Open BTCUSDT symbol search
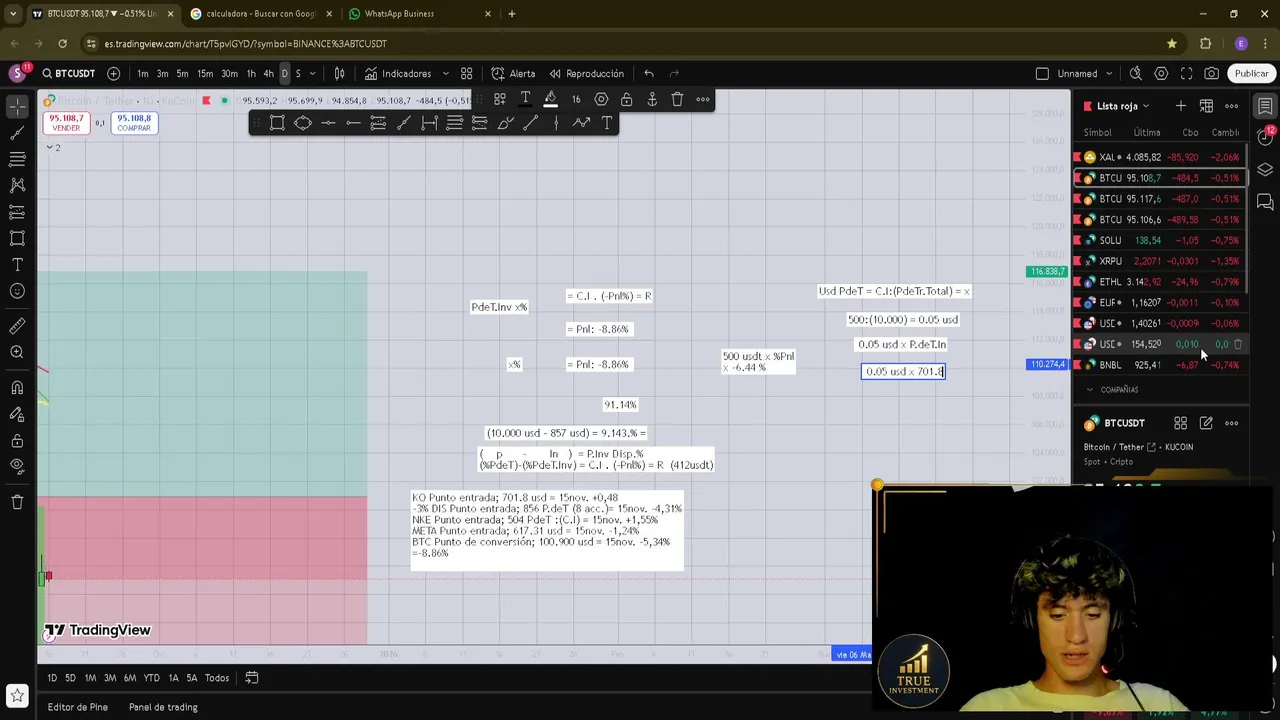The image size is (1280, 720). [69, 73]
